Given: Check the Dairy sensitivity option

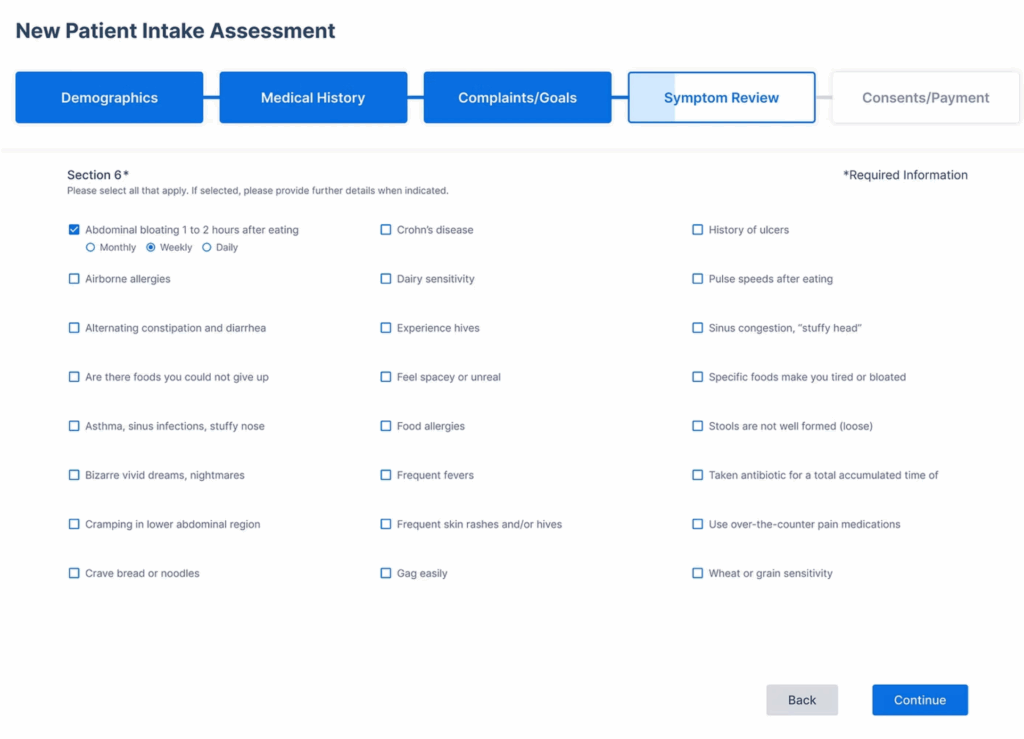Looking at the screenshot, I should (x=386, y=279).
